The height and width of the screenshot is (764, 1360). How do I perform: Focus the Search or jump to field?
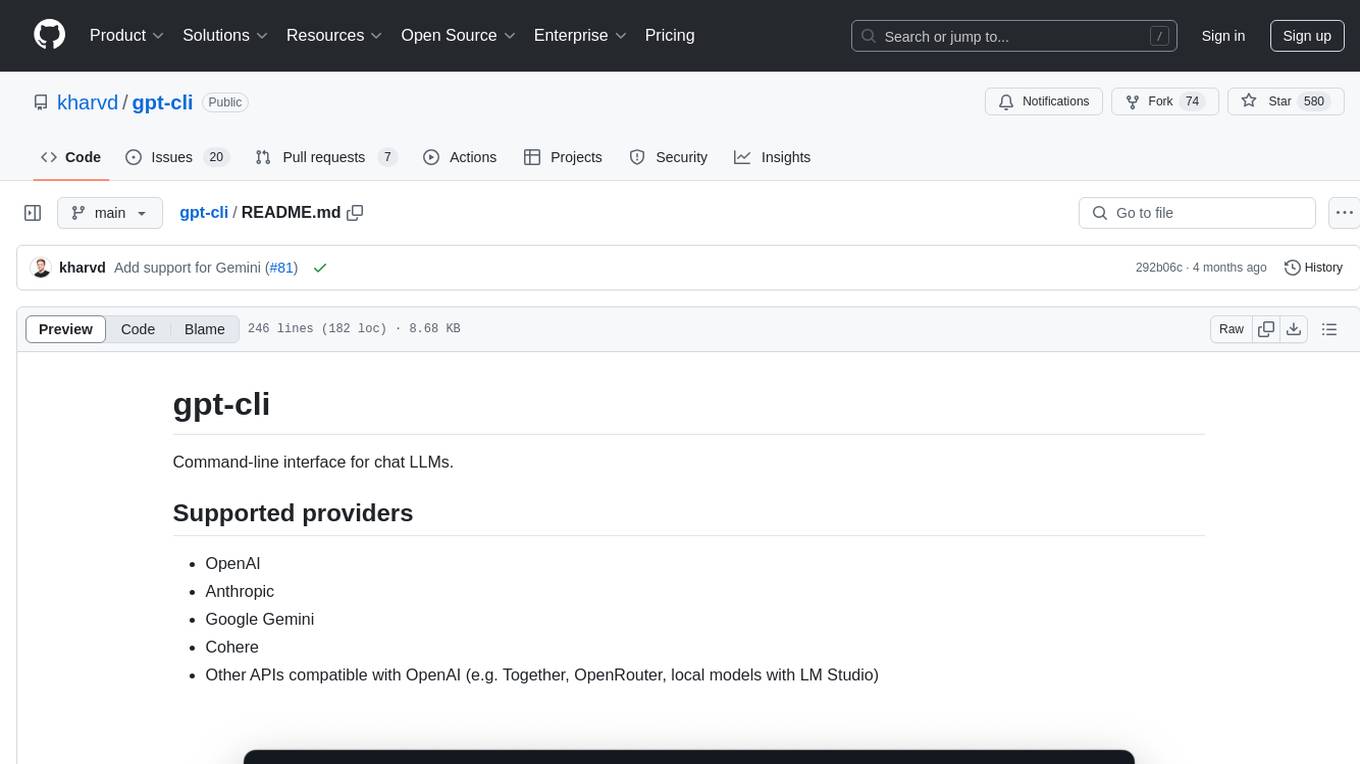1014,36
